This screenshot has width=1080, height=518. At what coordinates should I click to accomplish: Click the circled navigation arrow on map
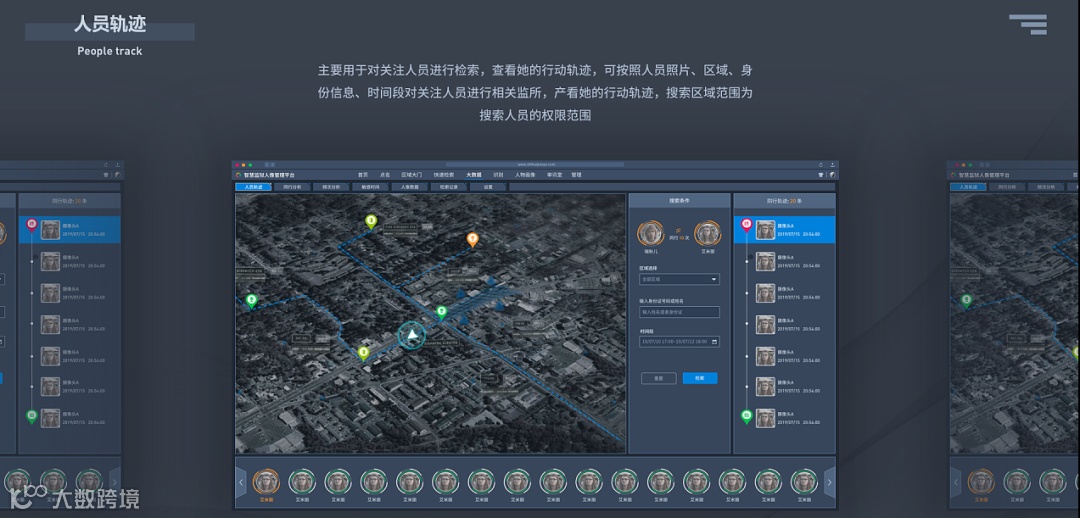412,335
